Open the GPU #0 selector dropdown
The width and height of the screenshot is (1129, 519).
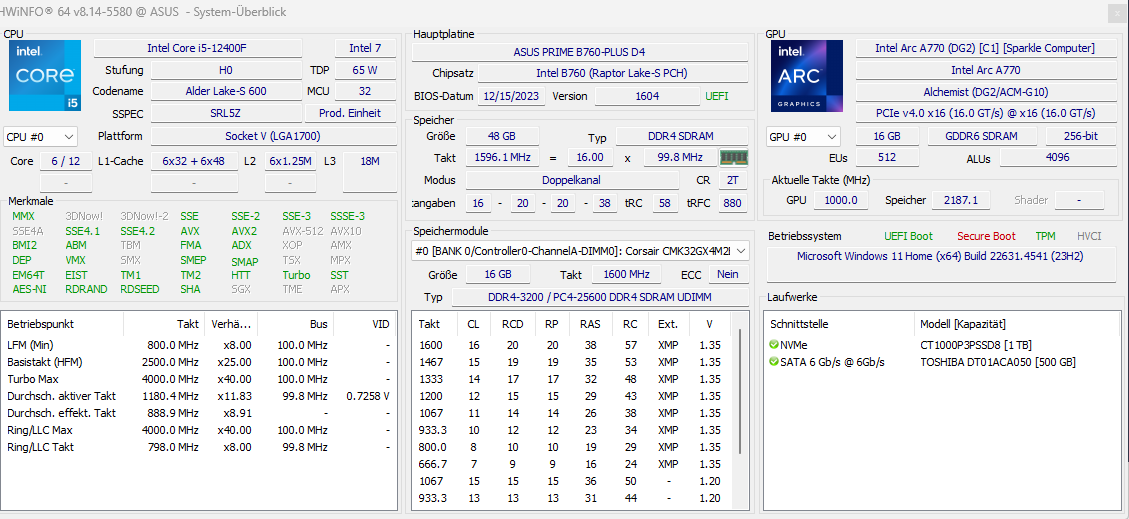coord(804,136)
